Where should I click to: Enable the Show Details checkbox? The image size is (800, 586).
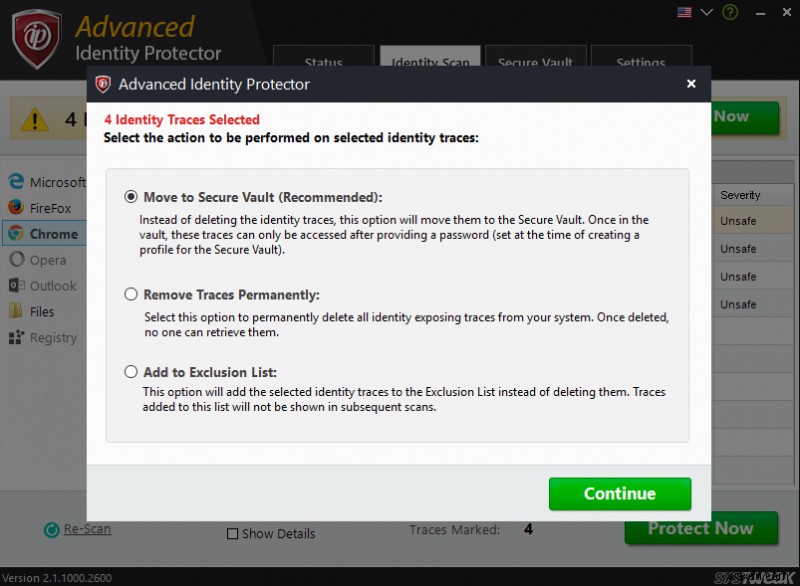click(232, 533)
